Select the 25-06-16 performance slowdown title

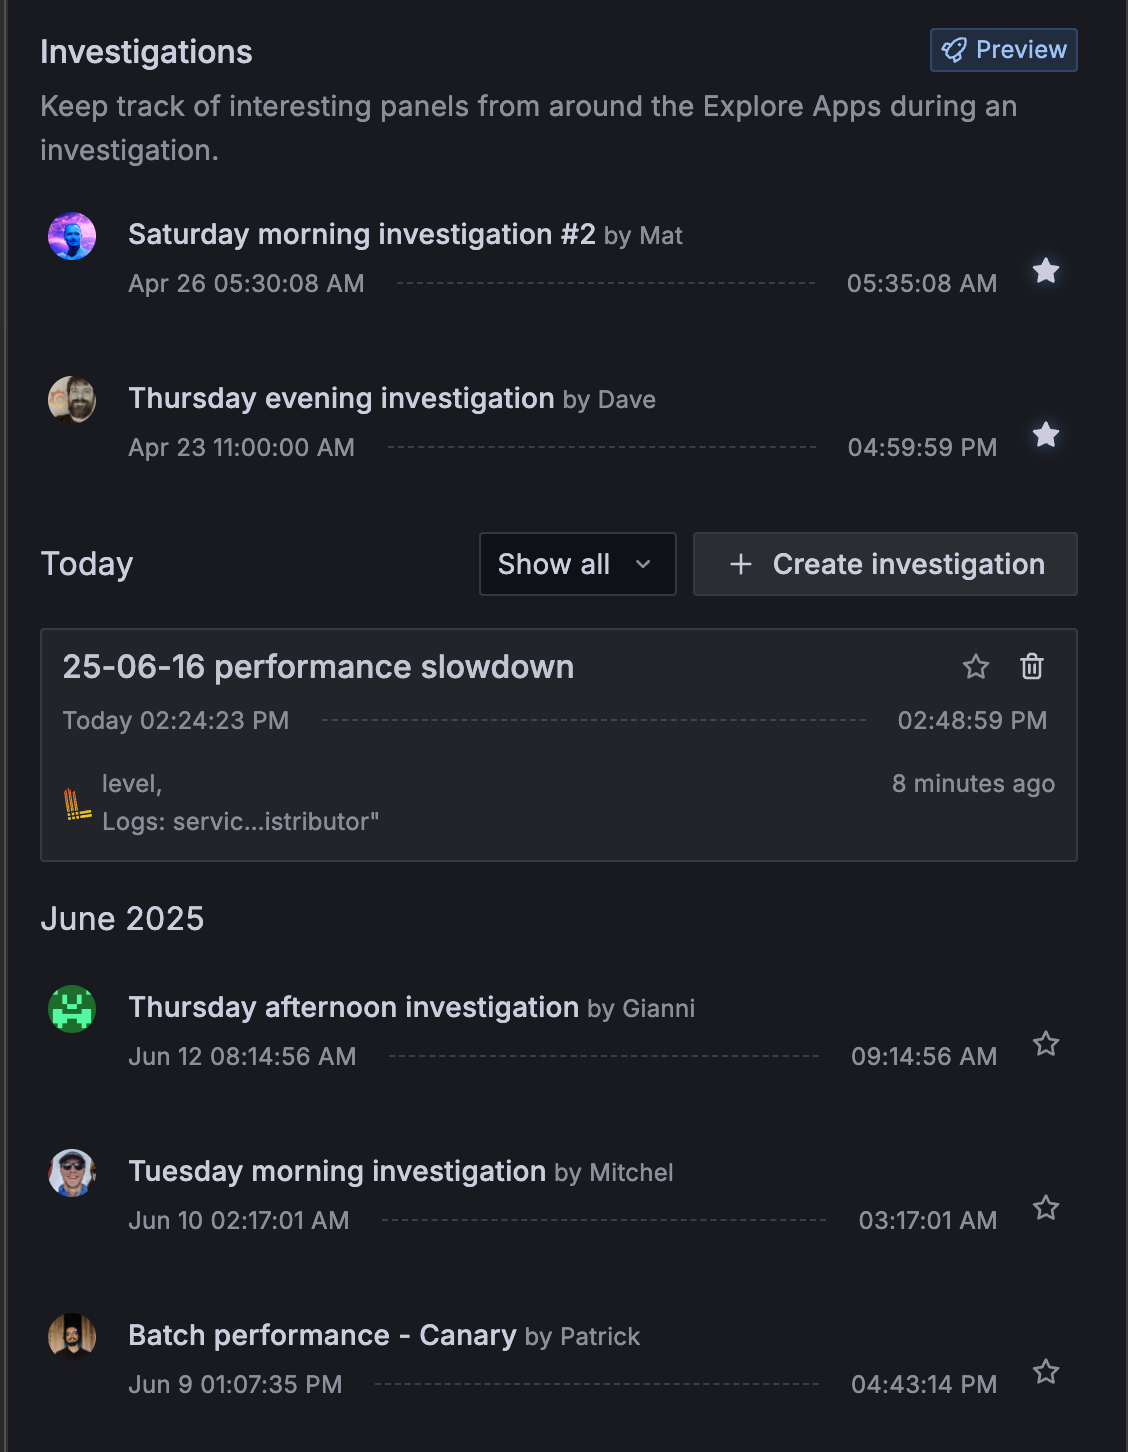318,667
